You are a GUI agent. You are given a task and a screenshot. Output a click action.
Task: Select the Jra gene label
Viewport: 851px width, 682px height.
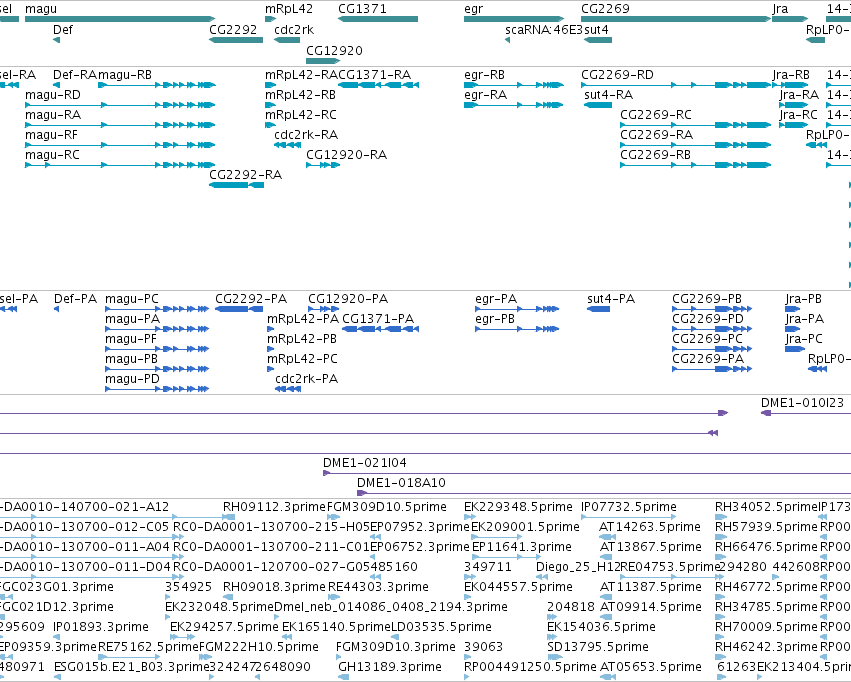780,9
